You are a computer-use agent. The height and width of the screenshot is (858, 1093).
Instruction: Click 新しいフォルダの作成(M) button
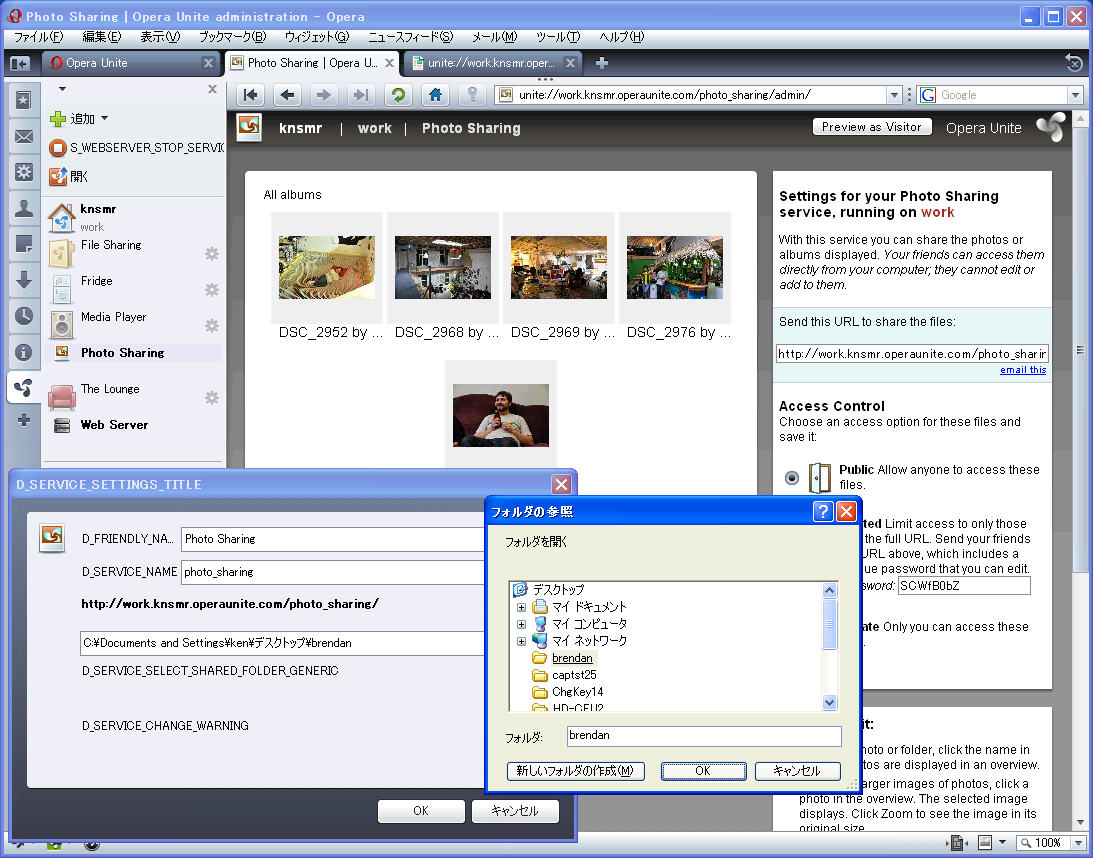[575, 771]
